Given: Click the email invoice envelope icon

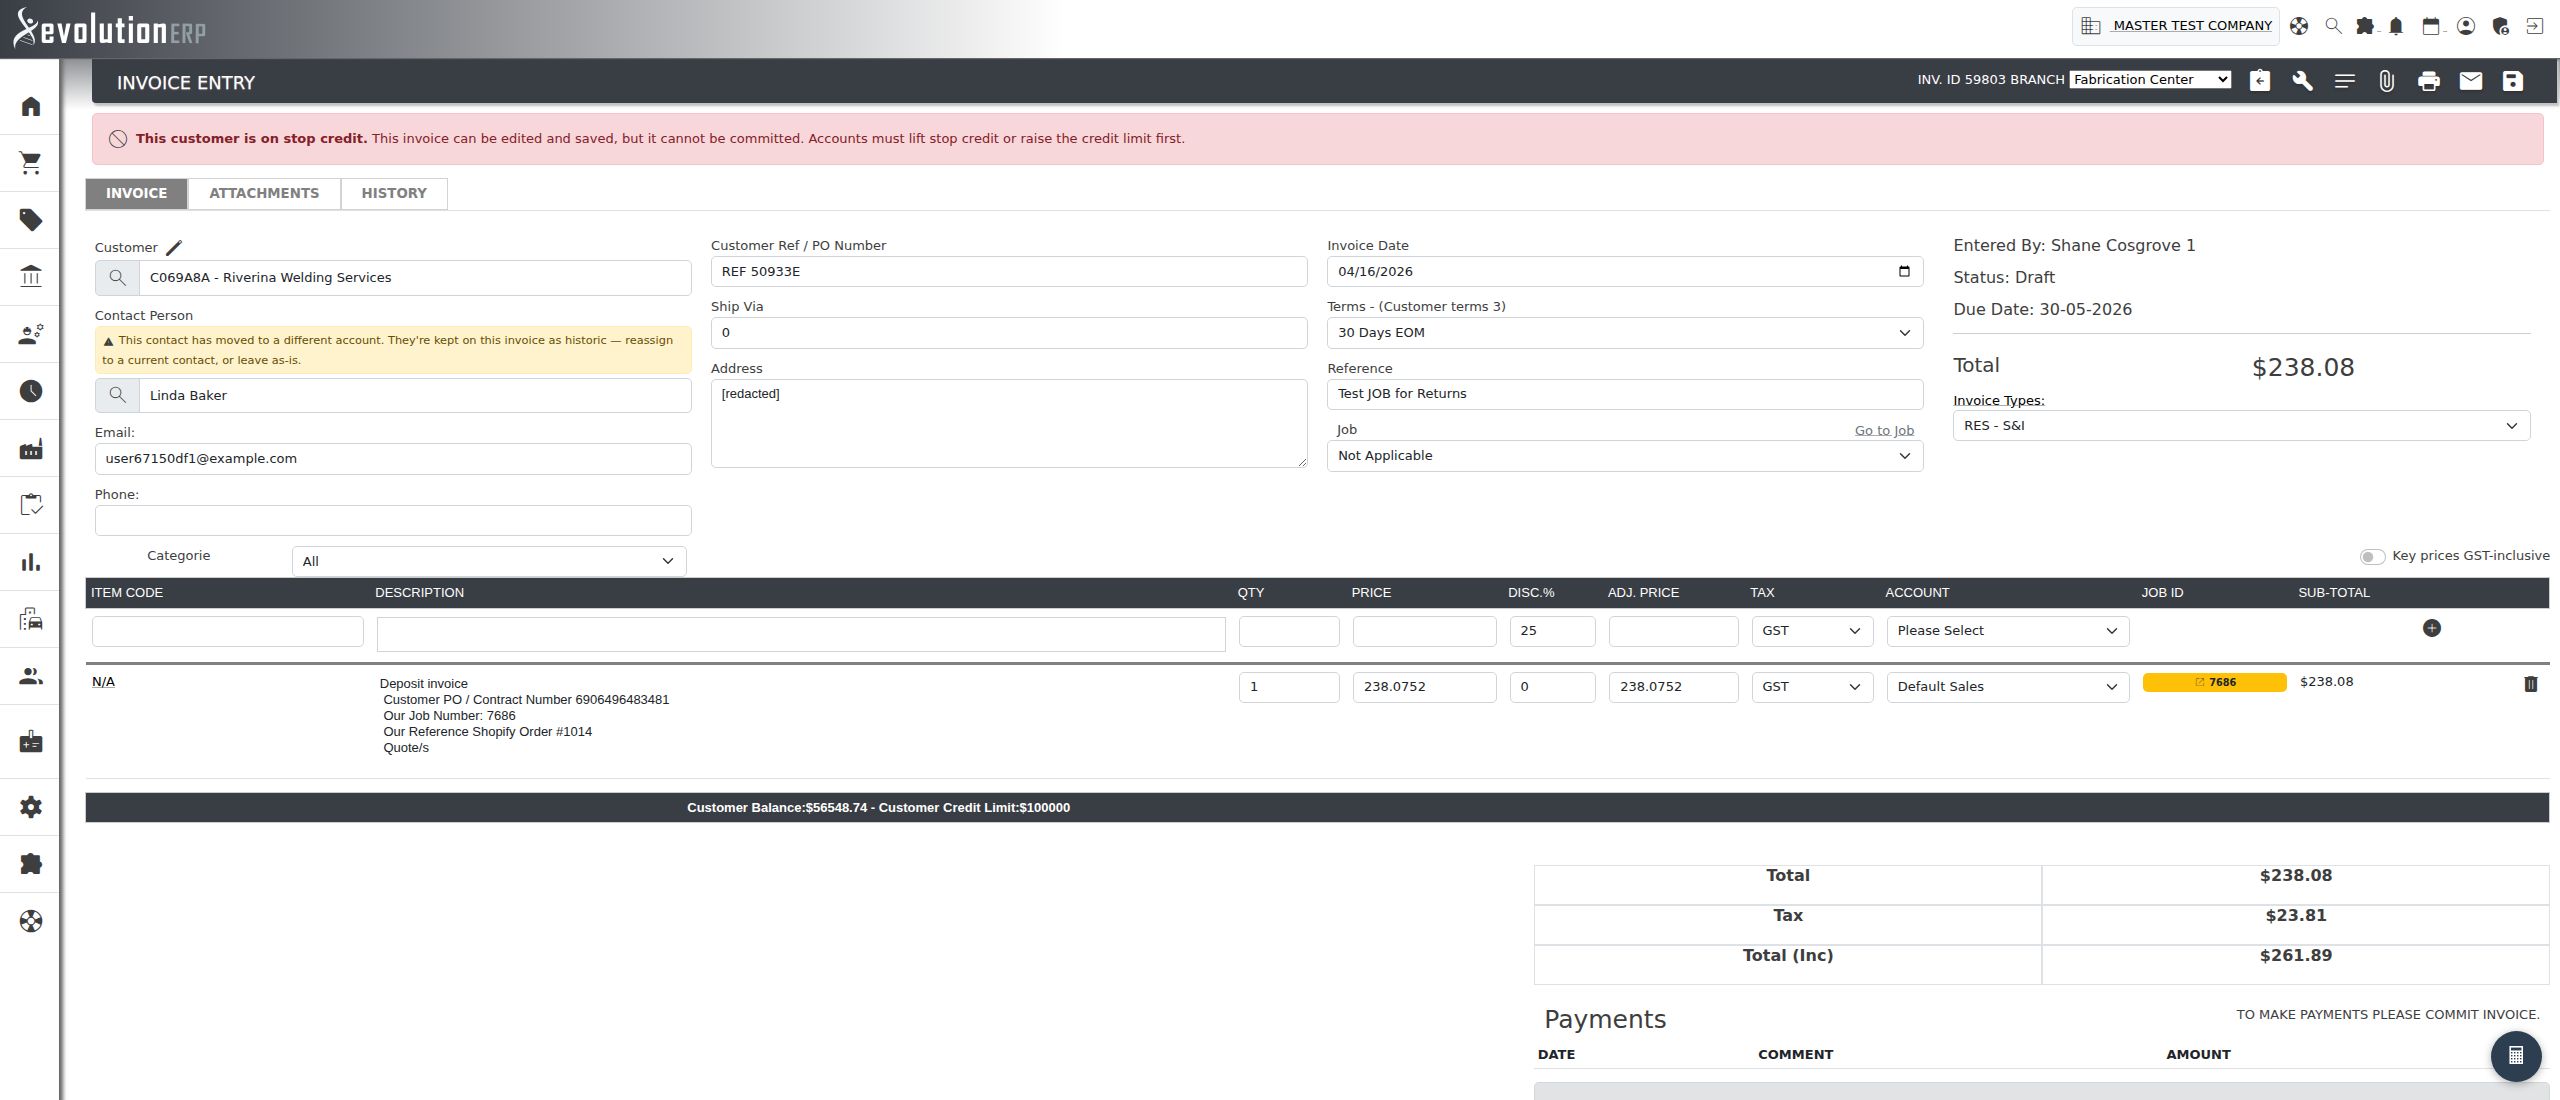Looking at the screenshot, I should [2470, 81].
